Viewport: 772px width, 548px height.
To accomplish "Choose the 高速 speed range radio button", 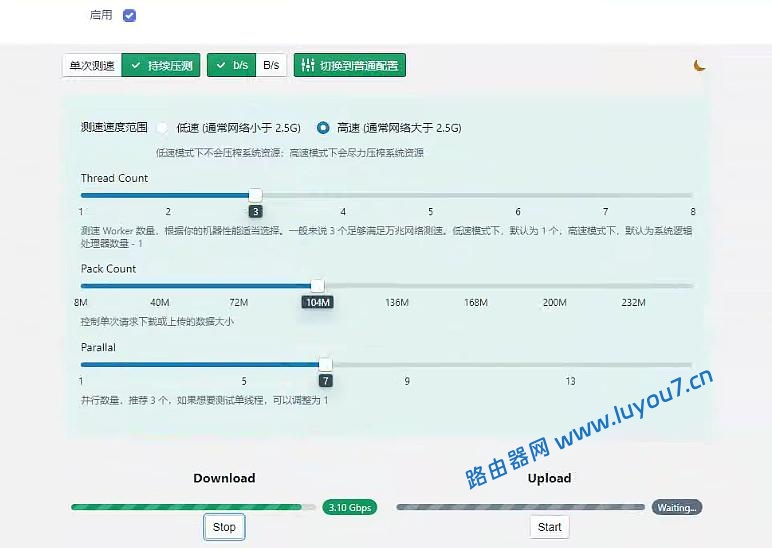I will coord(323,128).
